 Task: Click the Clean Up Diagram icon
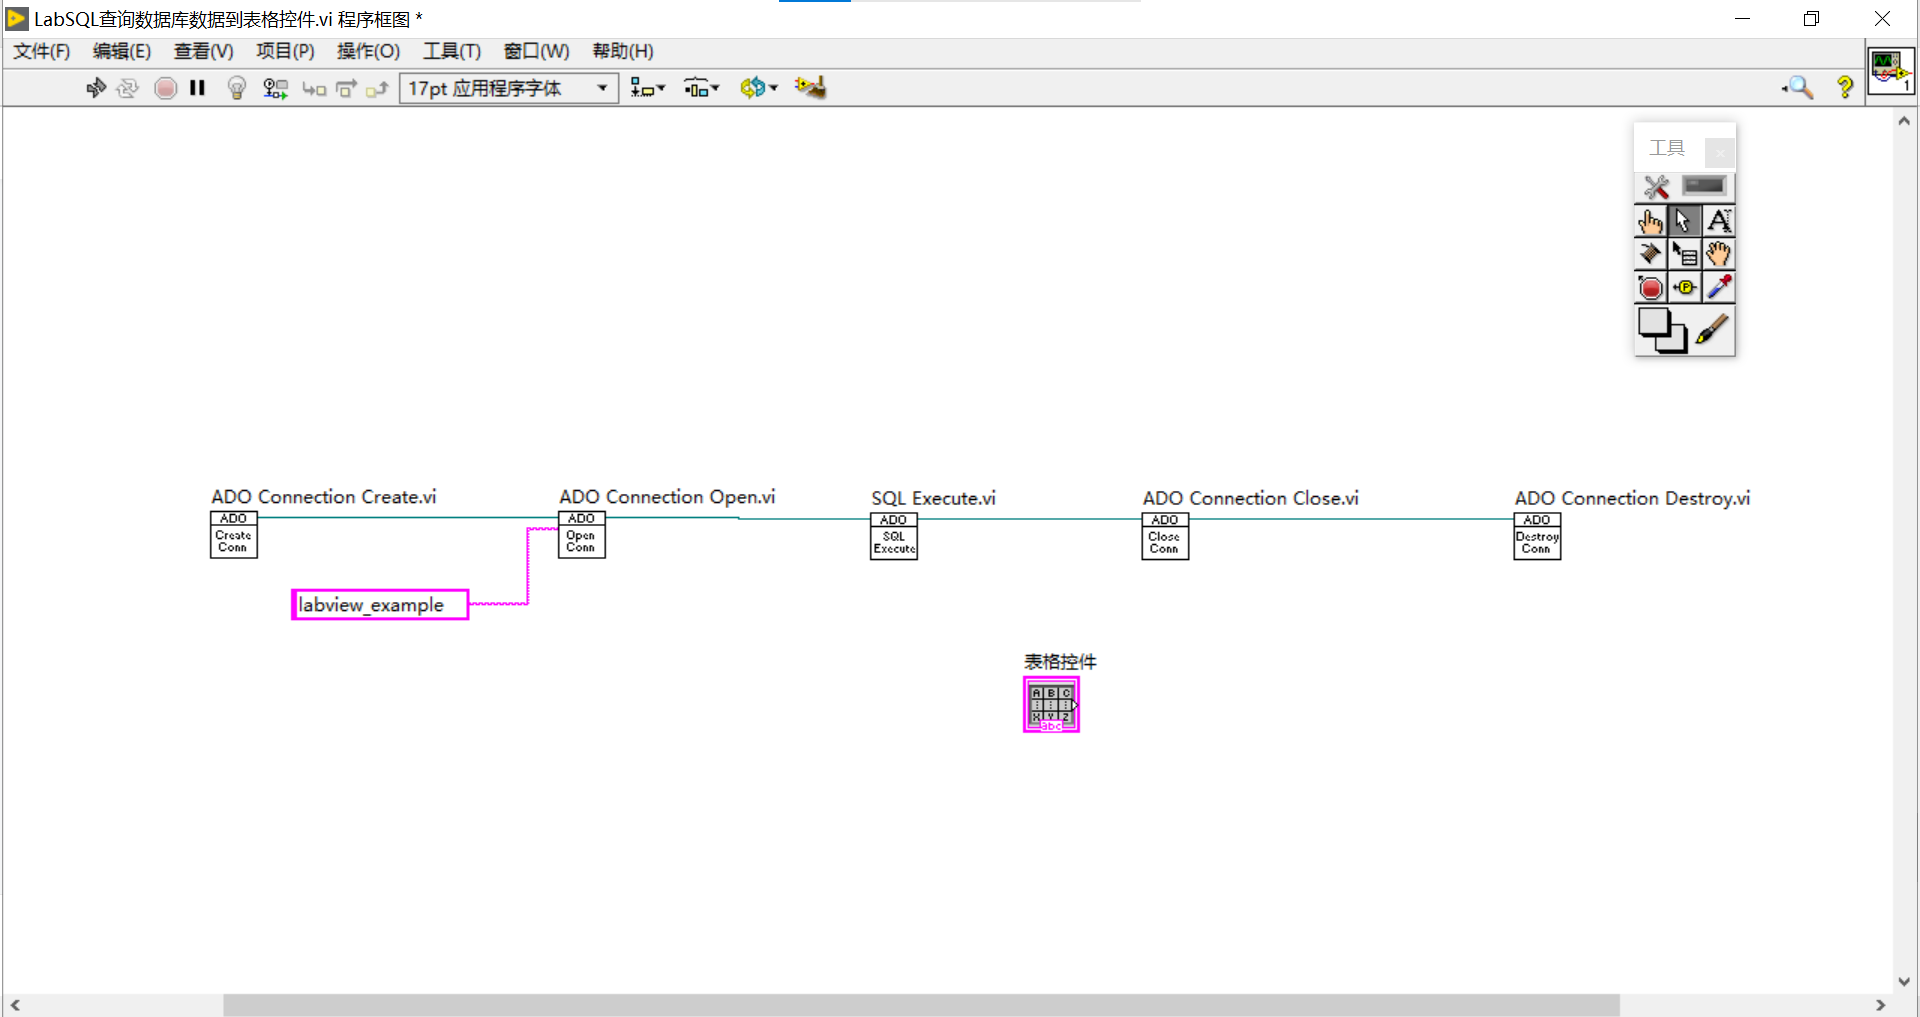click(810, 88)
